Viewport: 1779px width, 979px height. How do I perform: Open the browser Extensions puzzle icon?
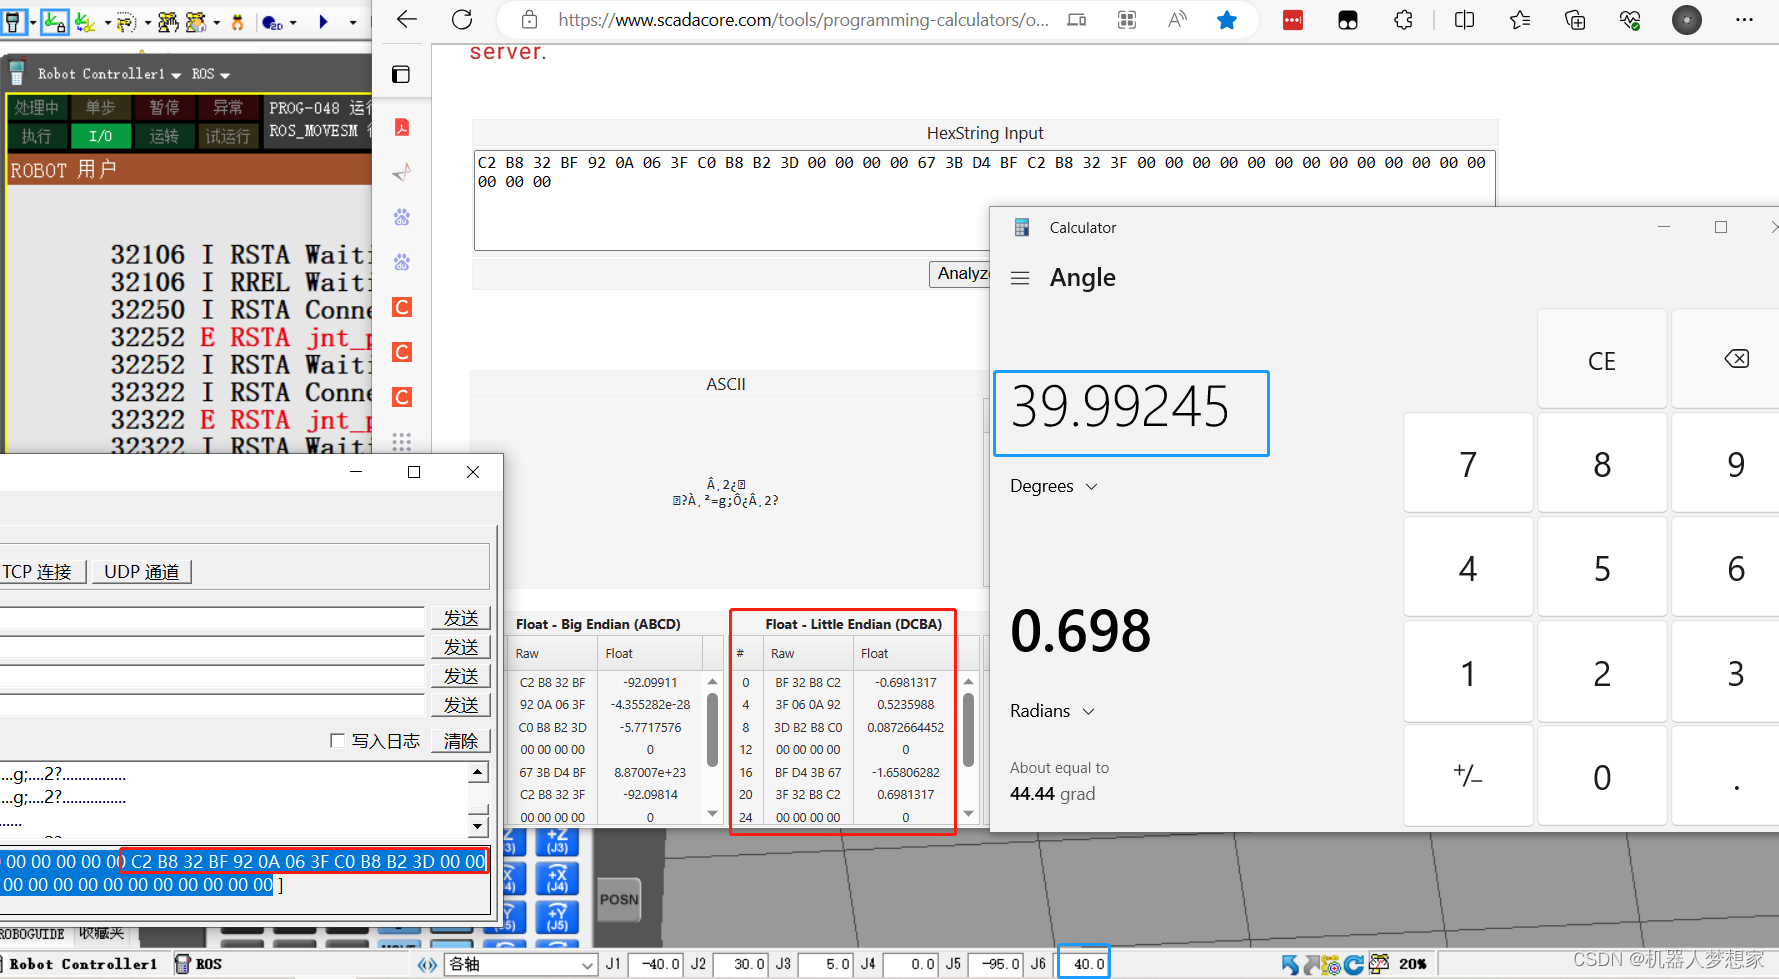[1403, 20]
